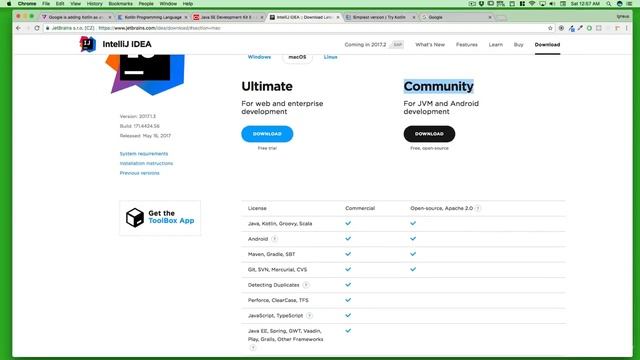Click the help icon next to Detecting Duplicates

pos(306,285)
